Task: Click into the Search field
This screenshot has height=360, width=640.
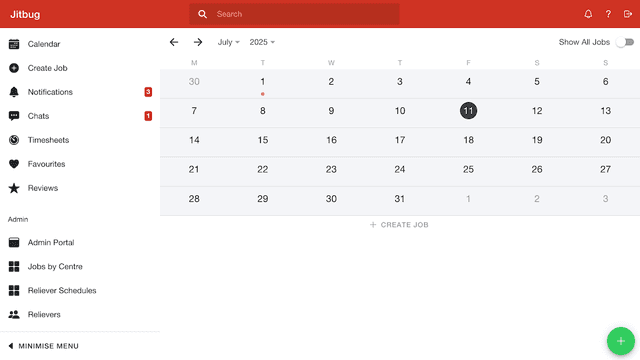Action: tap(294, 14)
